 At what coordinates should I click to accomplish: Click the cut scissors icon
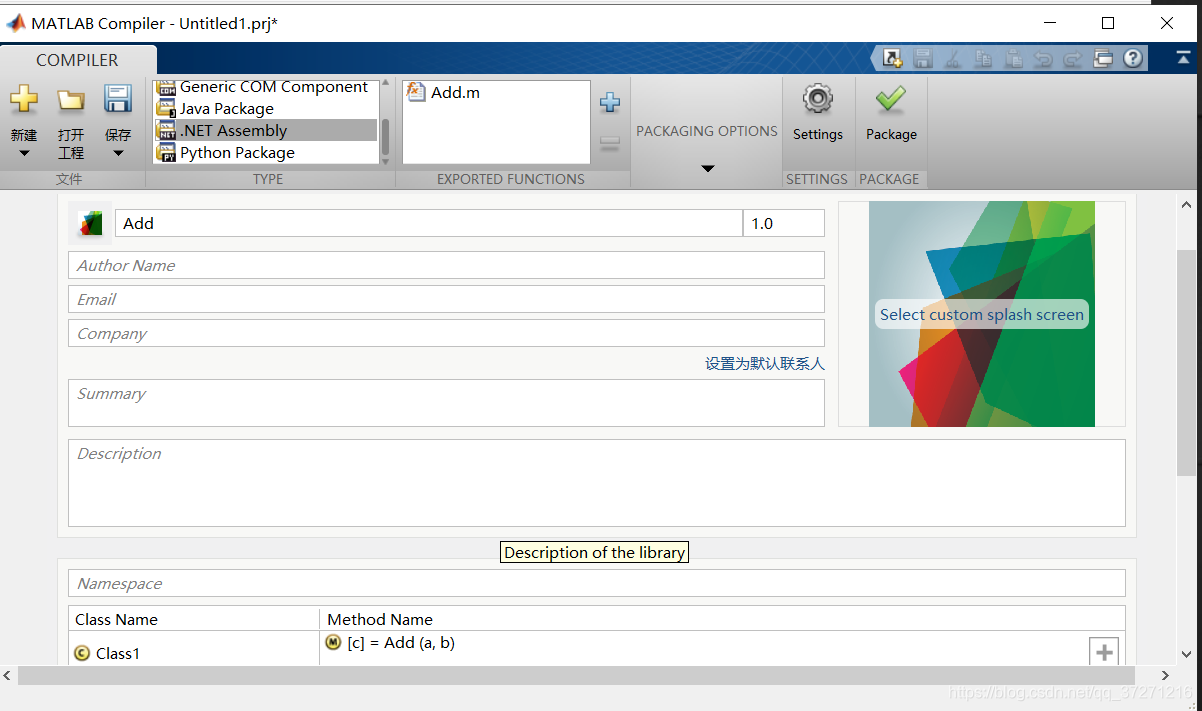[x=953, y=59]
